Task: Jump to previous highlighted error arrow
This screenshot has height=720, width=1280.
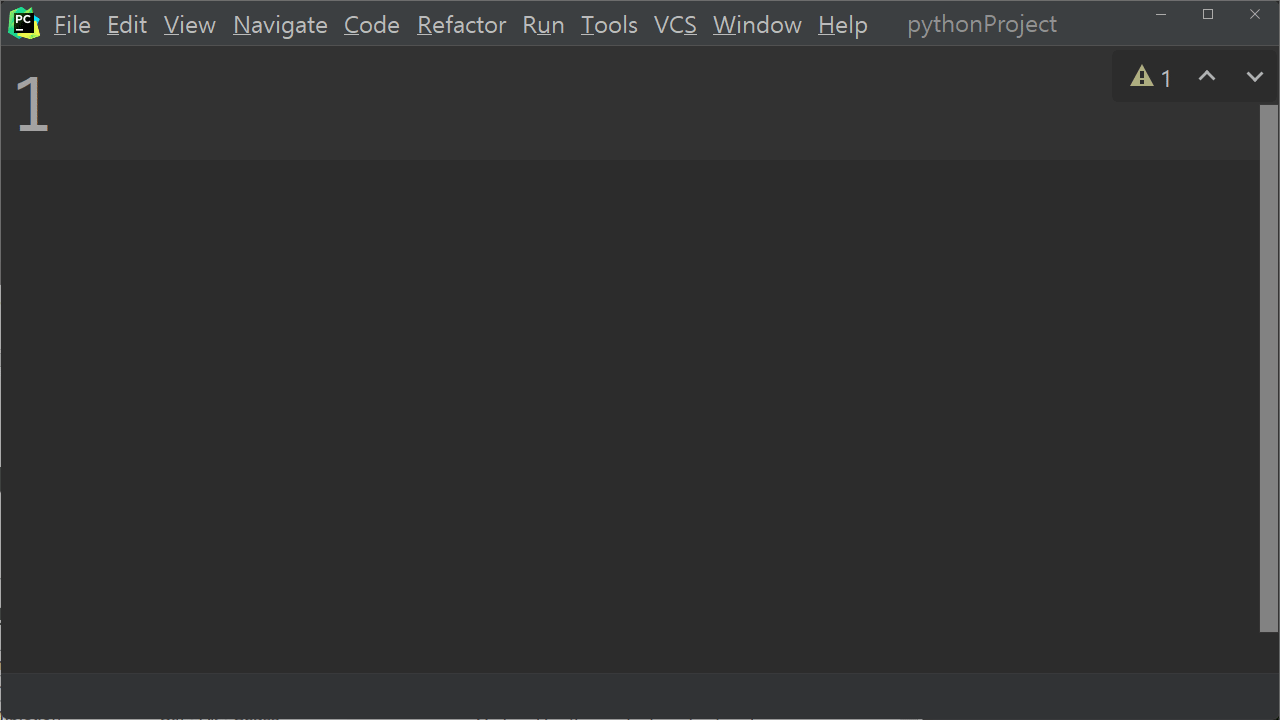Action: [1207, 76]
